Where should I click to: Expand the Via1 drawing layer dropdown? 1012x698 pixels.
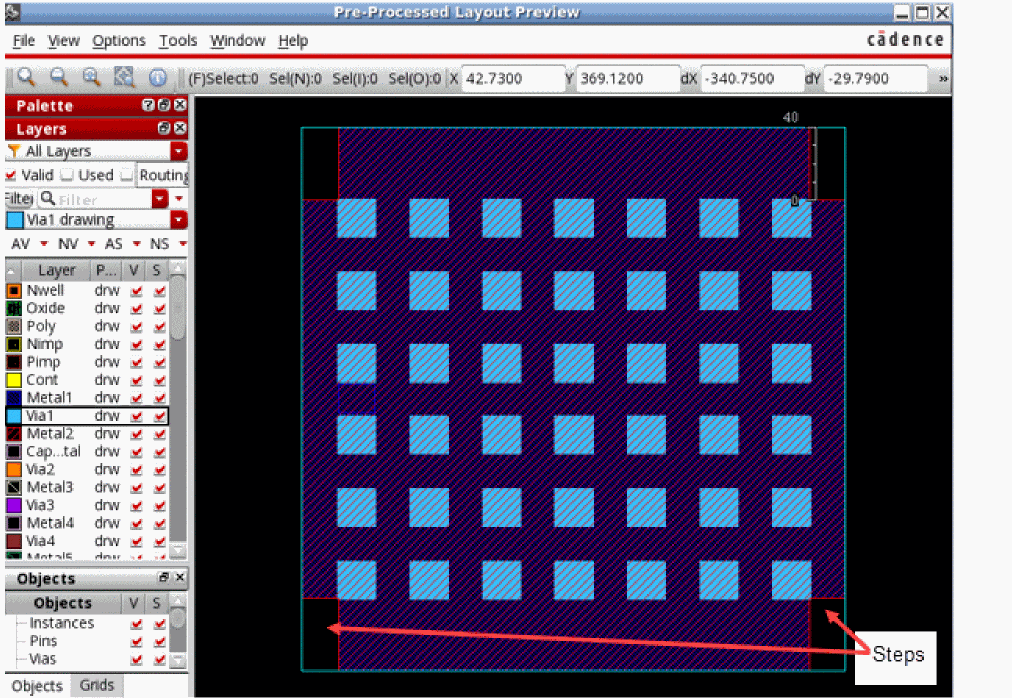coord(179,220)
